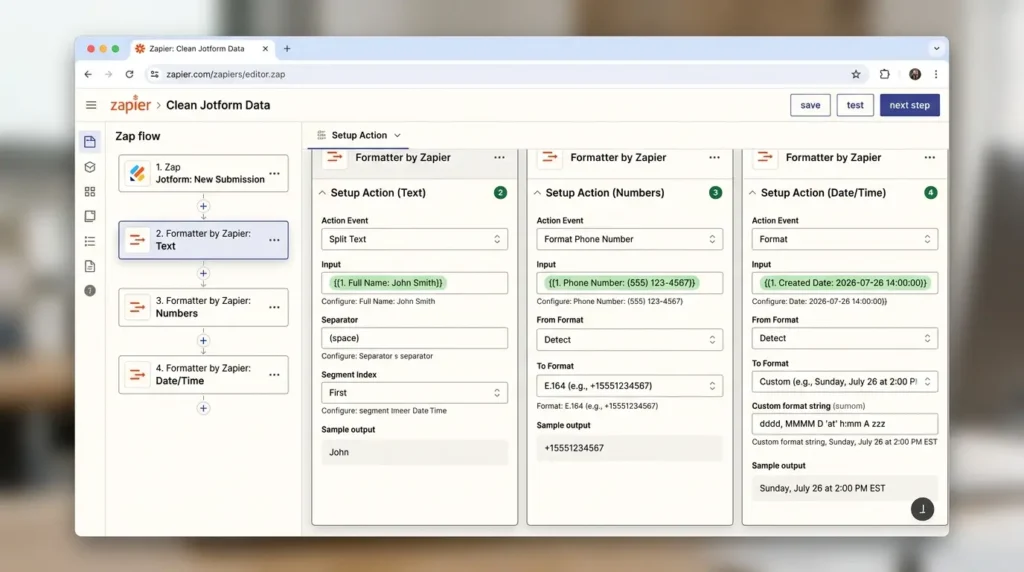Click the Custom format string field
This screenshot has width=1024, height=572.
point(844,424)
